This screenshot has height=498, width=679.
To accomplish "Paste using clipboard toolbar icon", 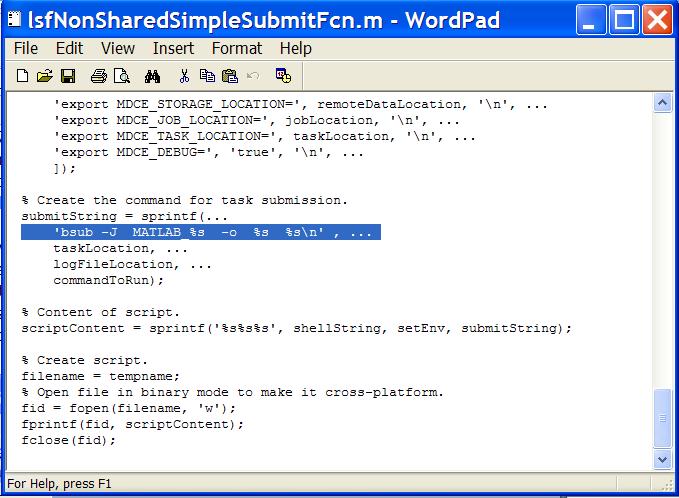I will click(229, 75).
